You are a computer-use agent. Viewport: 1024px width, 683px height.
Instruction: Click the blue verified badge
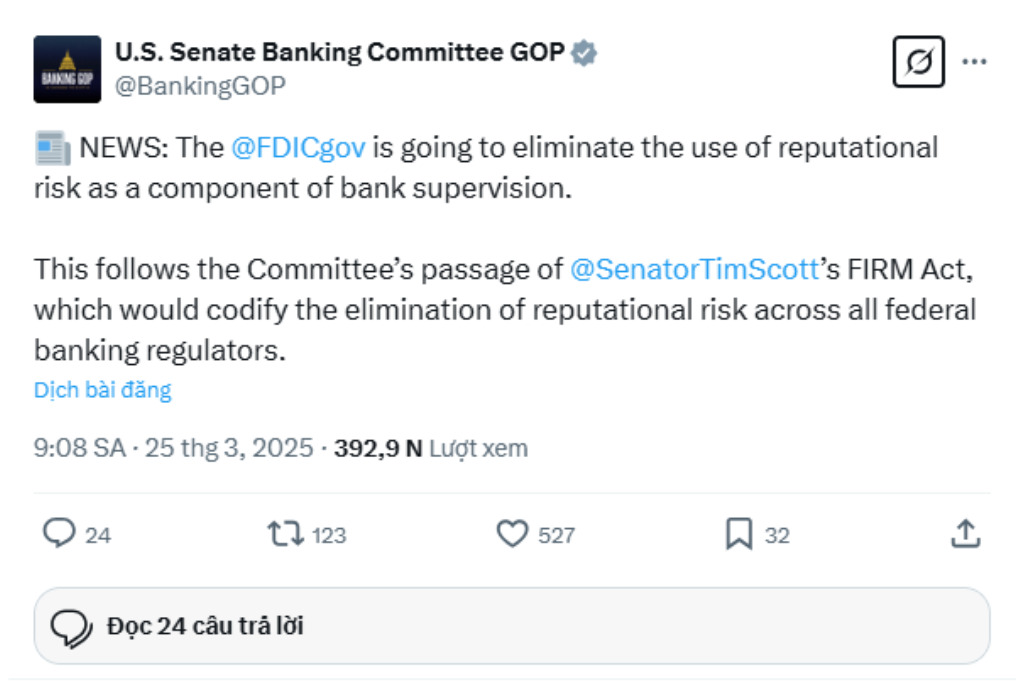point(583,53)
